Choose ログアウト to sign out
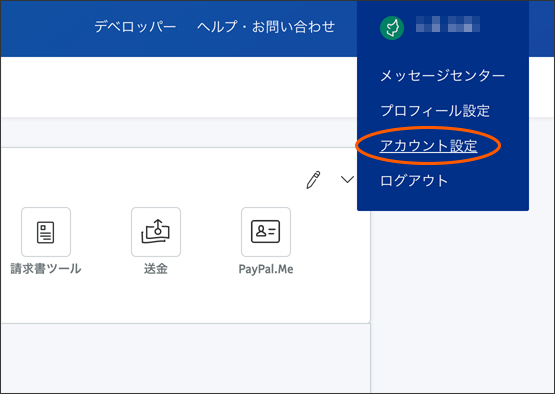The image size is (555, 394). pos(414,181)
